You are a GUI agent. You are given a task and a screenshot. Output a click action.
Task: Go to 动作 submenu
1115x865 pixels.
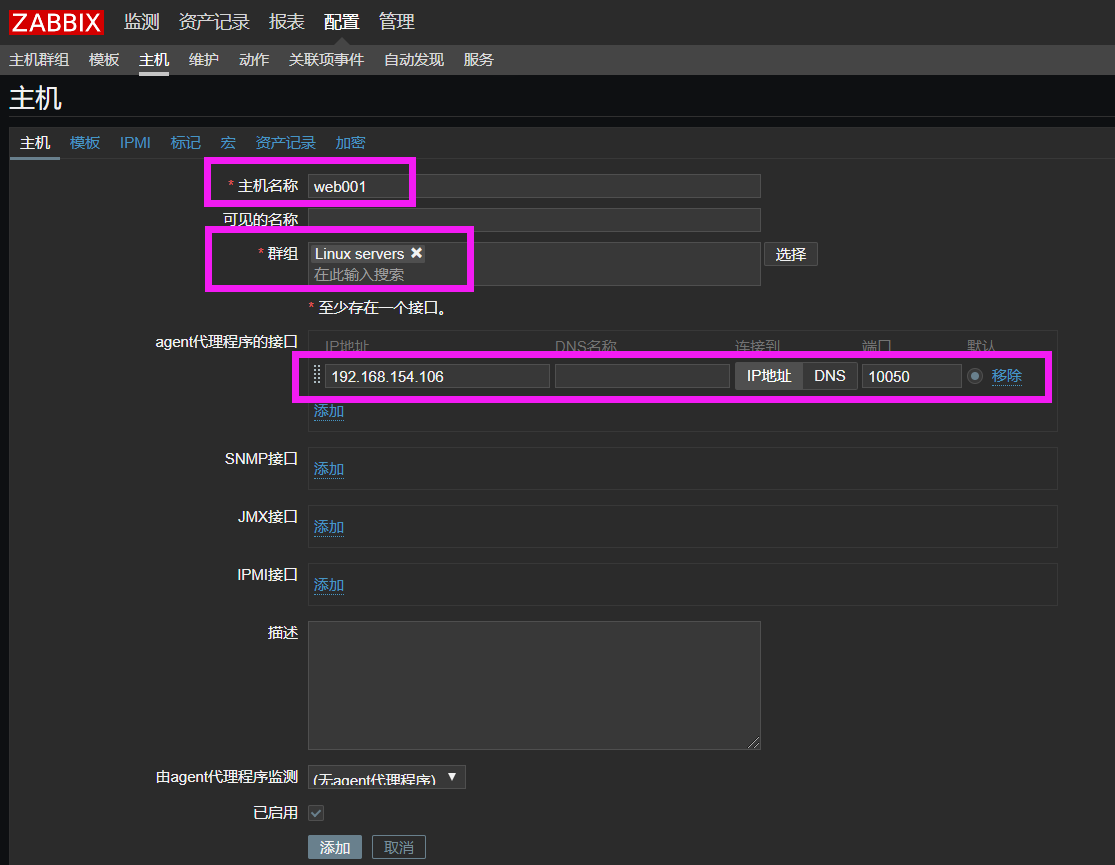click(254, 60)
